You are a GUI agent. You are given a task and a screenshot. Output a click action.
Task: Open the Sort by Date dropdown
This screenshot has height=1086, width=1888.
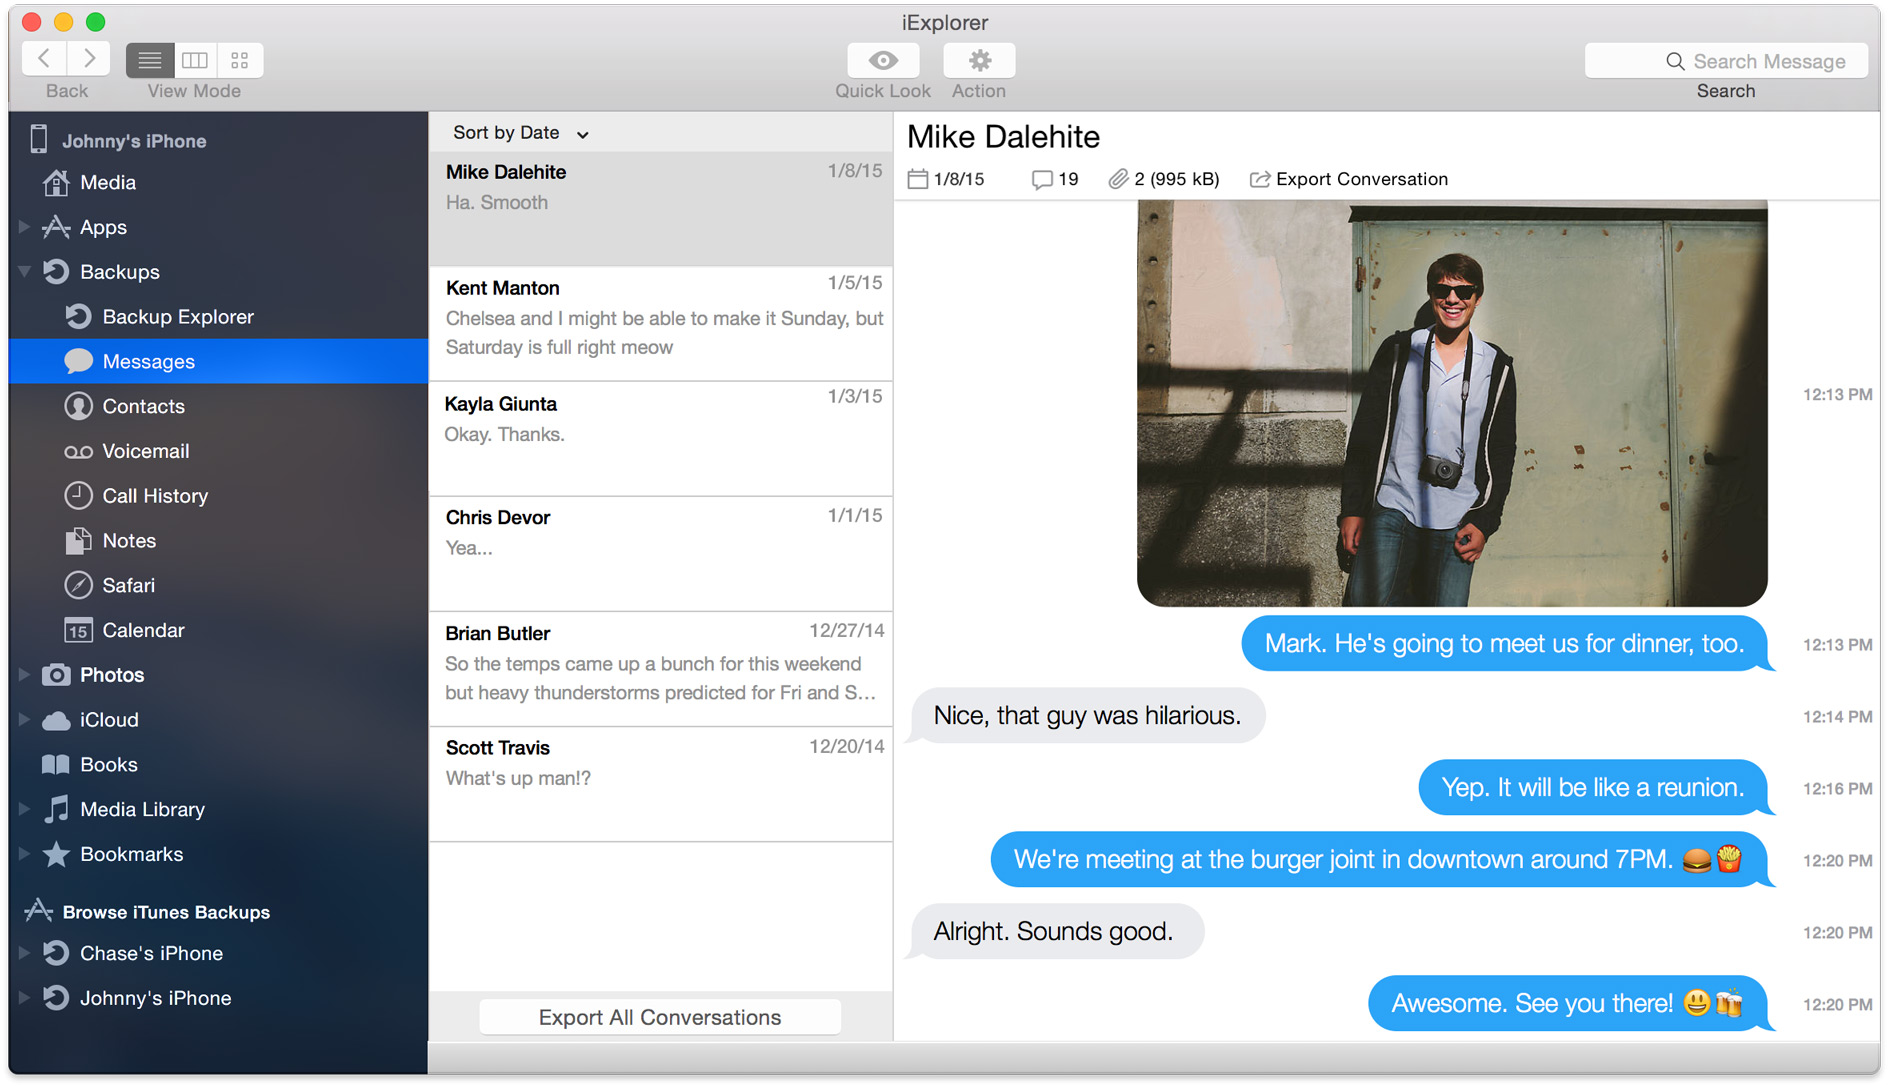[520, 133]
